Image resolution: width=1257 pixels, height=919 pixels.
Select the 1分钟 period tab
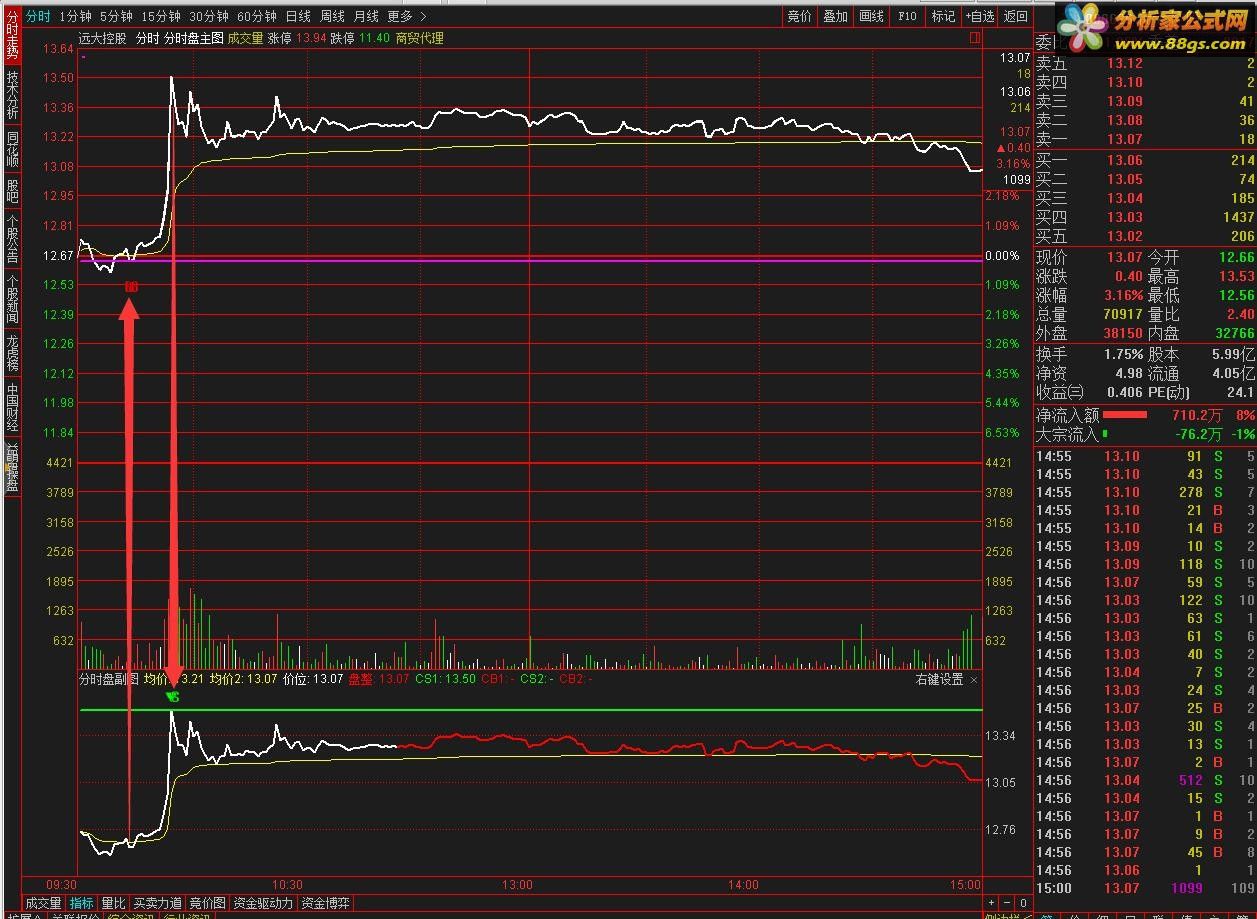point(75,16)
